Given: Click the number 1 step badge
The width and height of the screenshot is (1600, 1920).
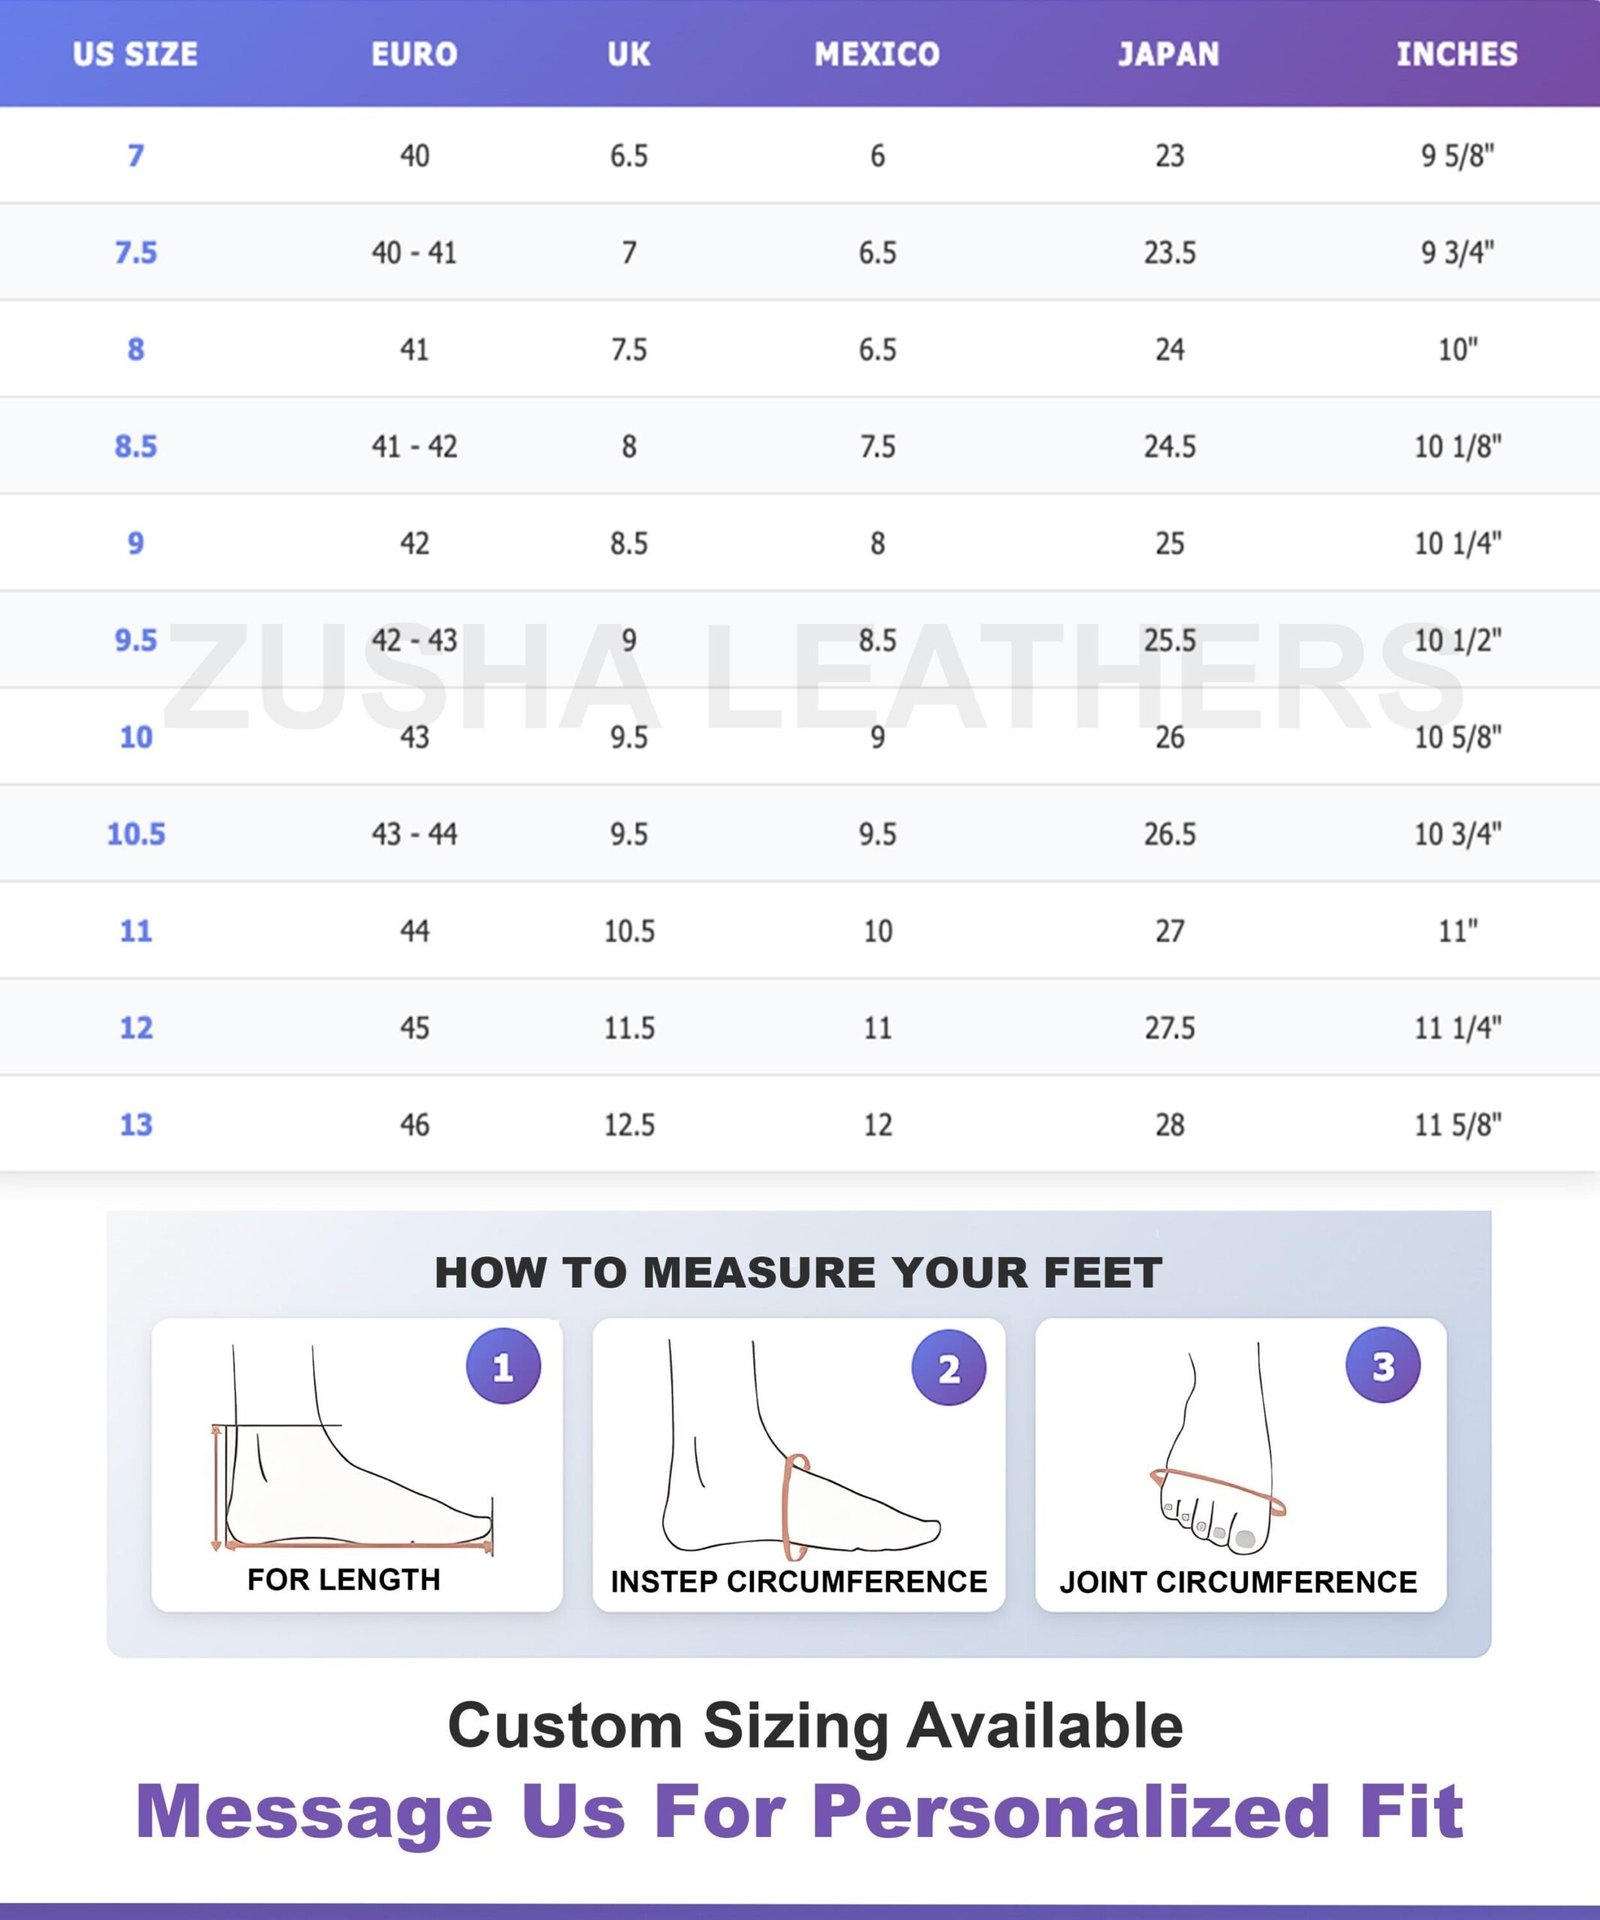Looking at the screenshot, I should click(503, 1366).
